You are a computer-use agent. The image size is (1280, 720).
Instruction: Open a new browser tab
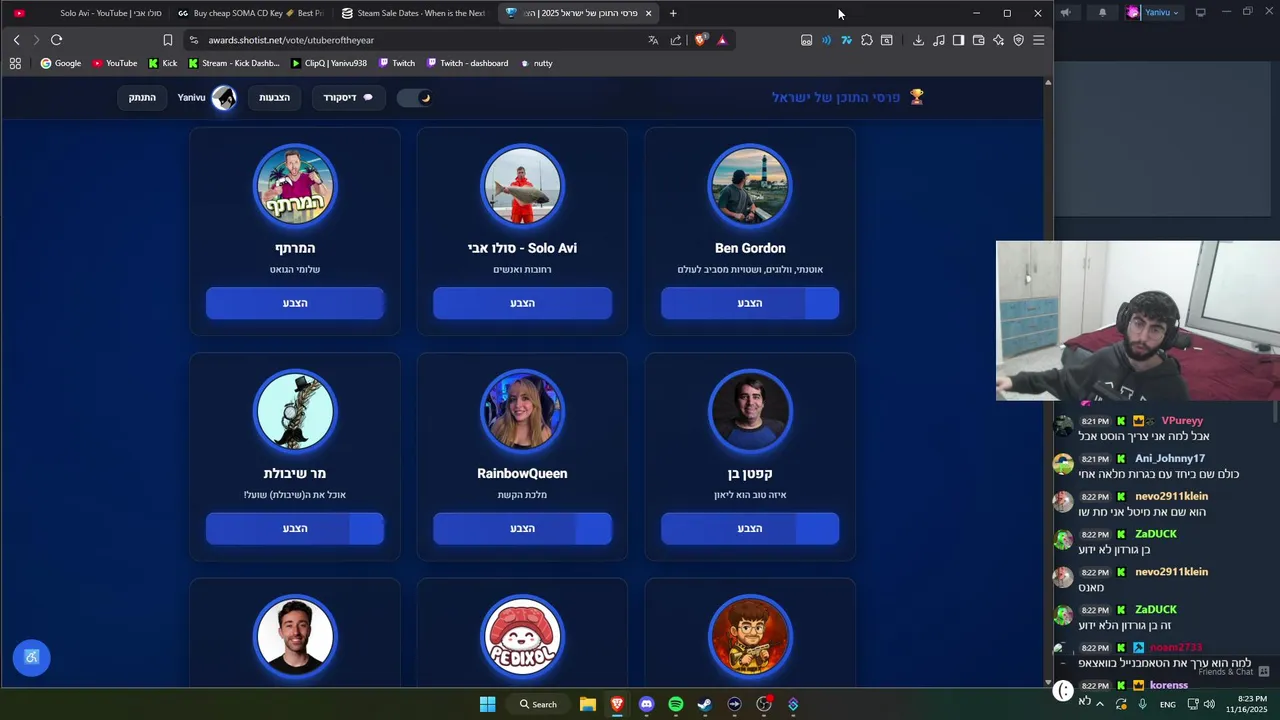673,13
